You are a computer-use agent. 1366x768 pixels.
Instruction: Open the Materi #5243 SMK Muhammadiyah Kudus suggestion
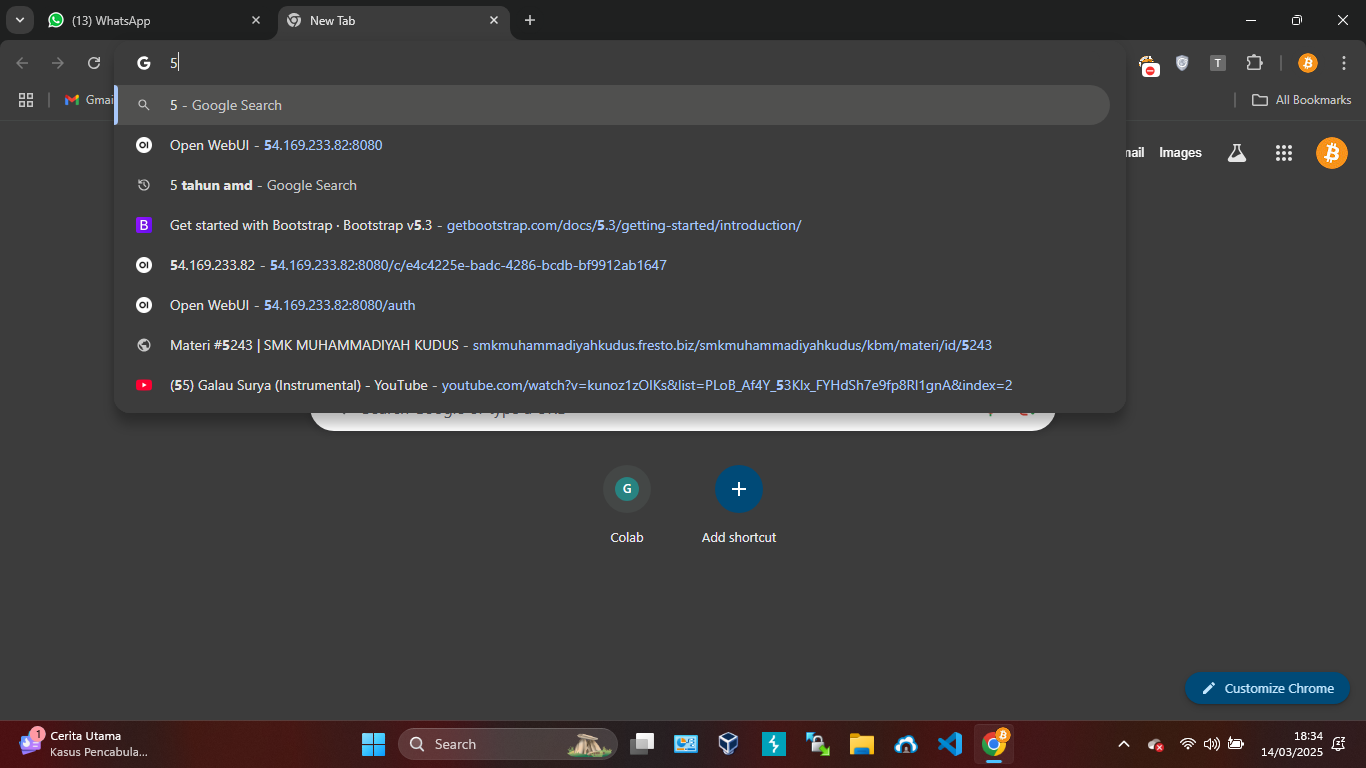[x=612, y=345]
